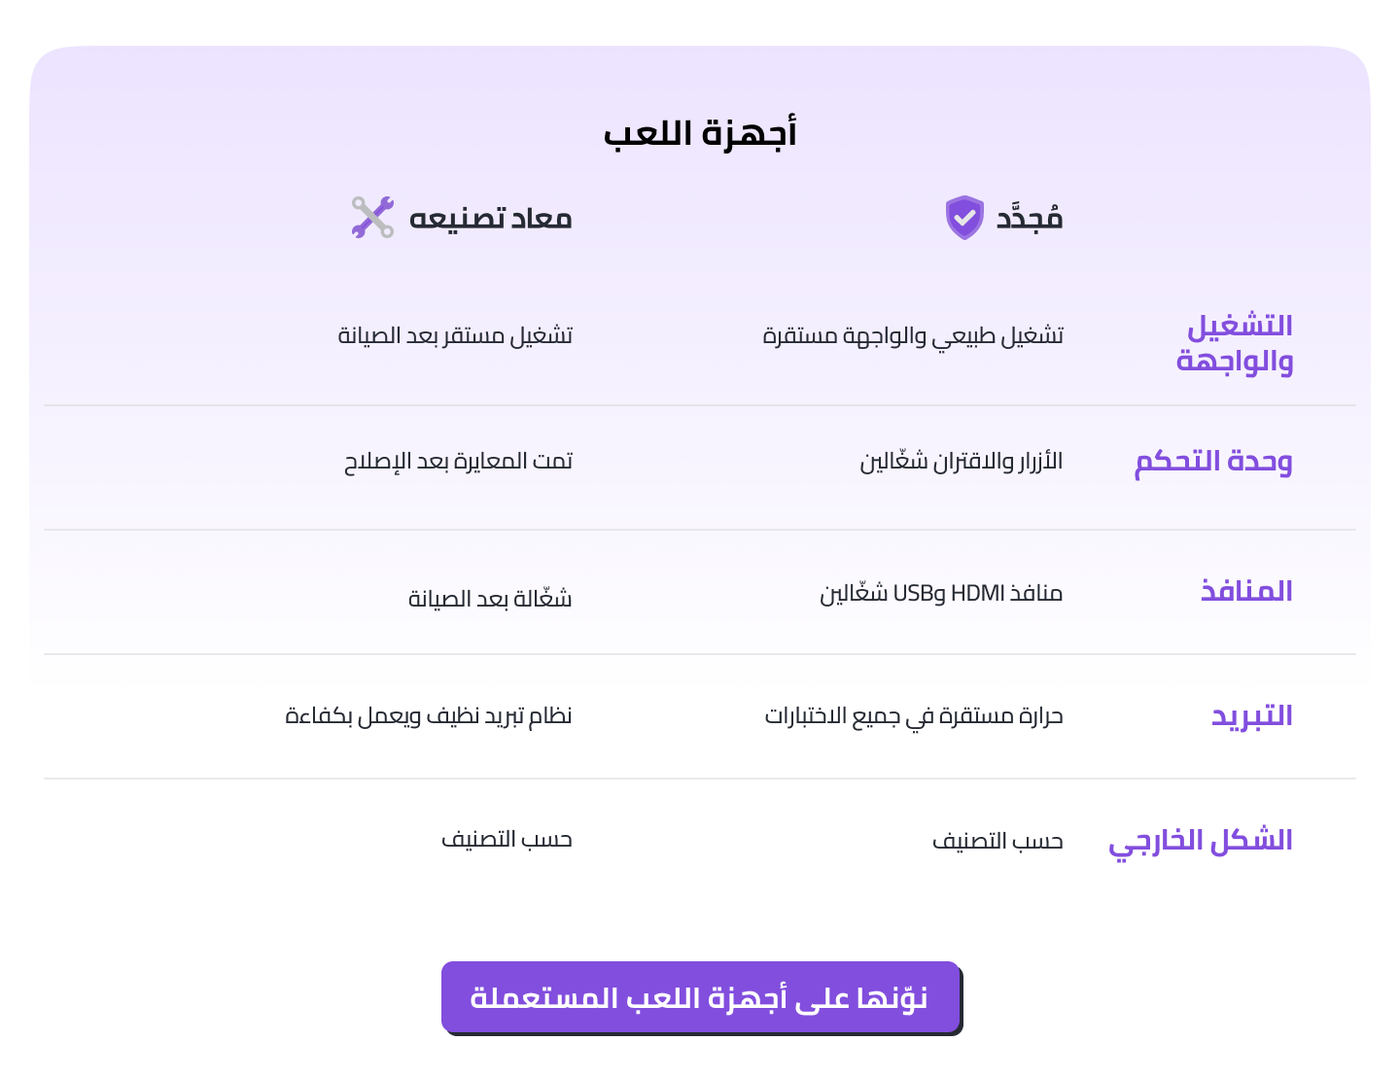Select the text نظام تبريد نظيف ويعمل بكفاءة

pos(429,716)
